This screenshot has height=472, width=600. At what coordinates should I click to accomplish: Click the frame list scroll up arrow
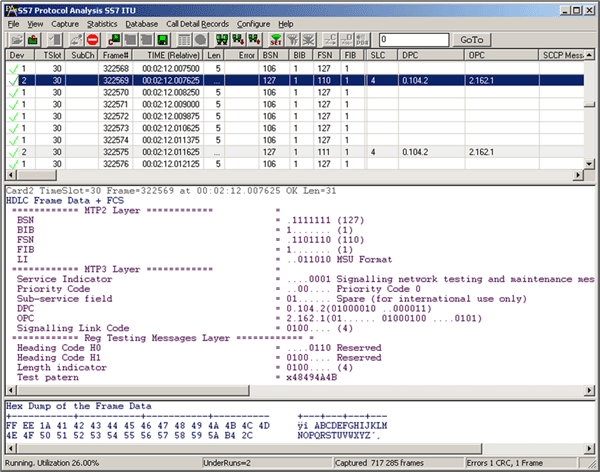589,55
